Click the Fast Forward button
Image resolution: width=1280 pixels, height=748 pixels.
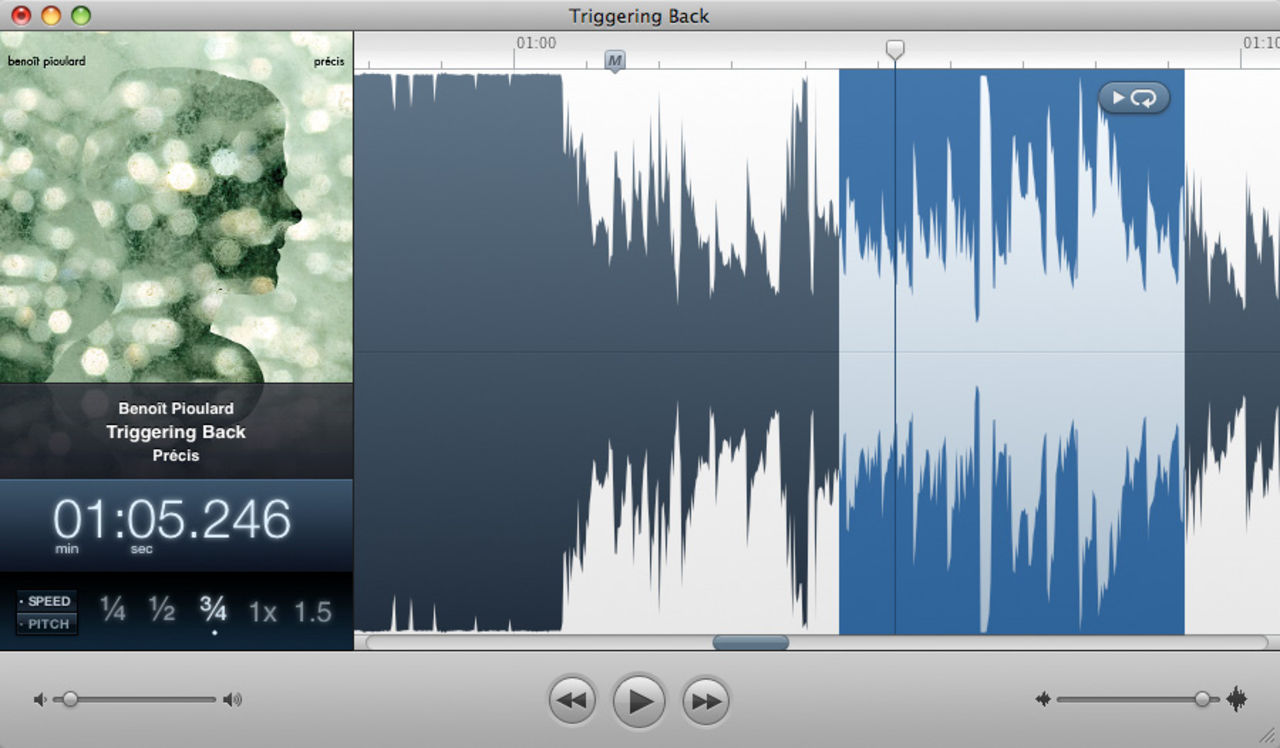706,701
